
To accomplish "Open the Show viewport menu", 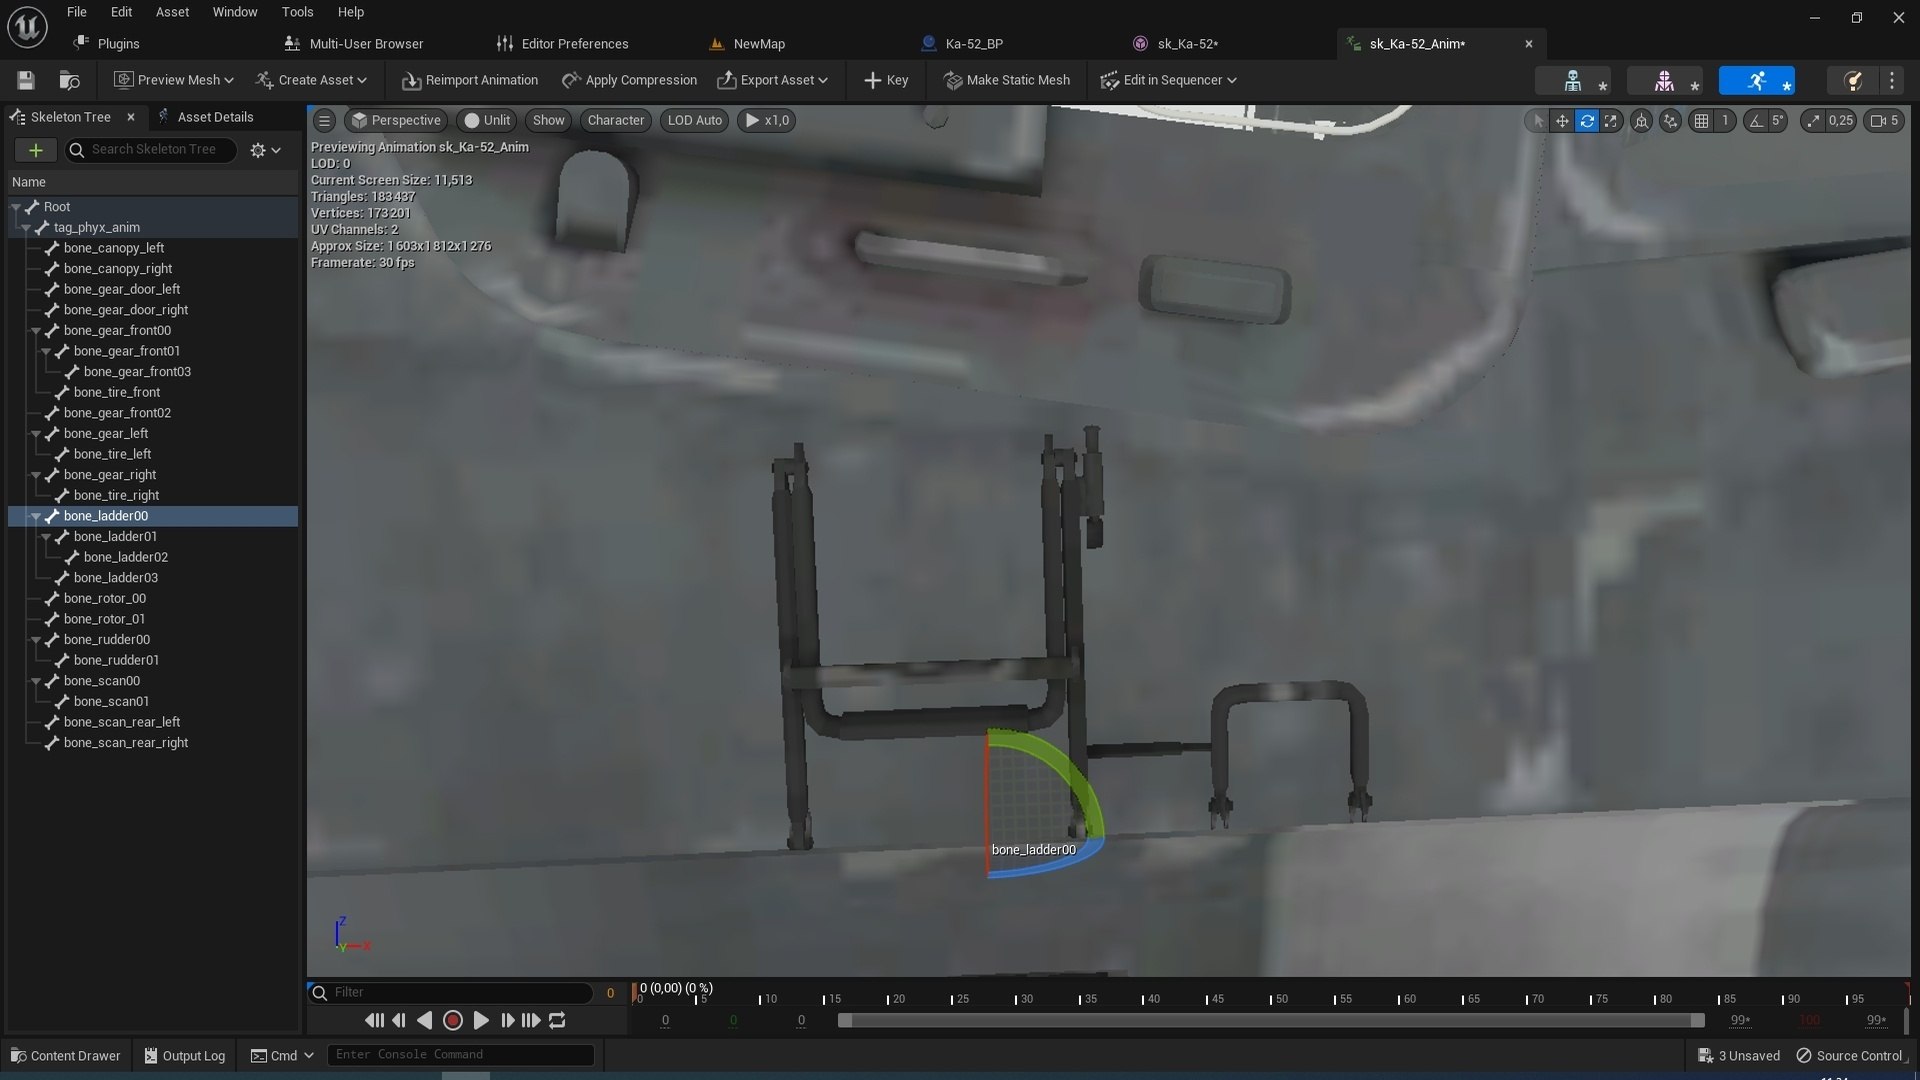I will tap(548, 121).
